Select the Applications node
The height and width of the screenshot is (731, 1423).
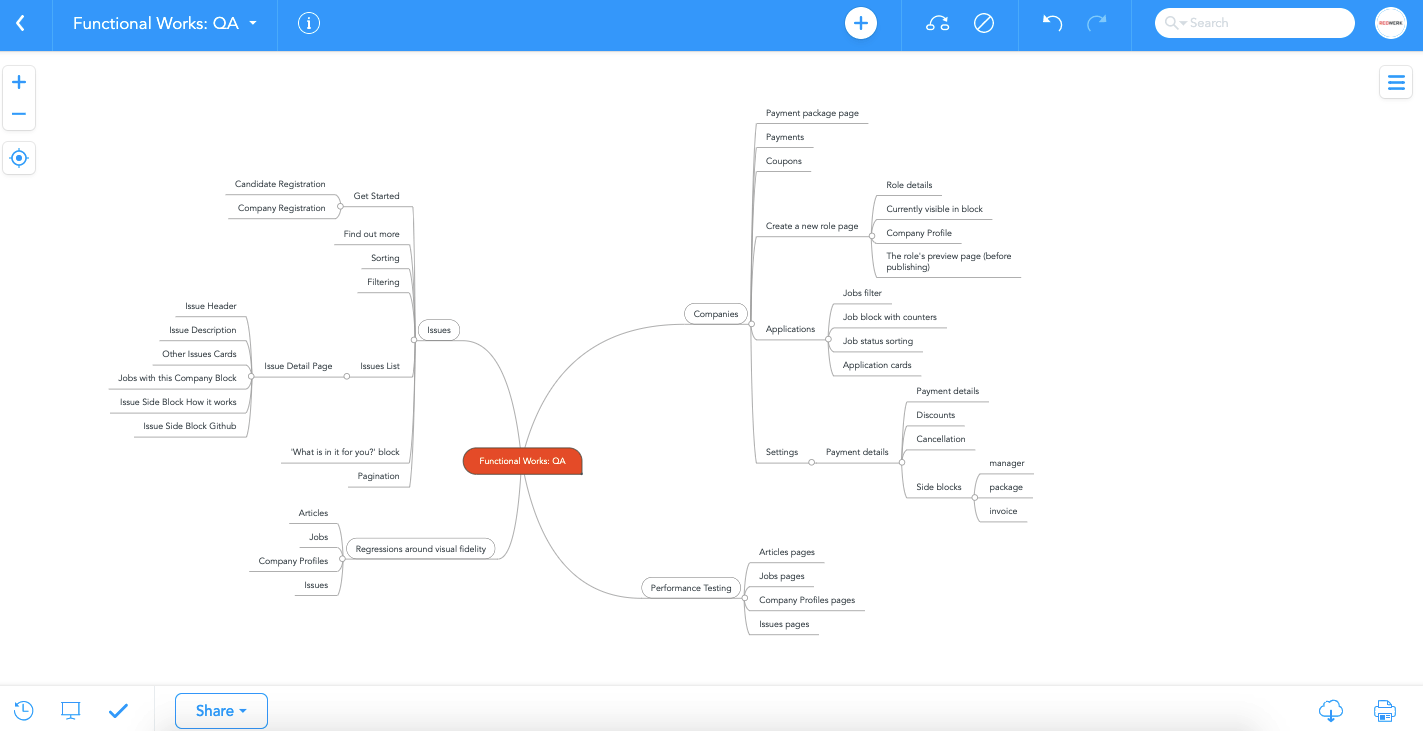(790, 329)
